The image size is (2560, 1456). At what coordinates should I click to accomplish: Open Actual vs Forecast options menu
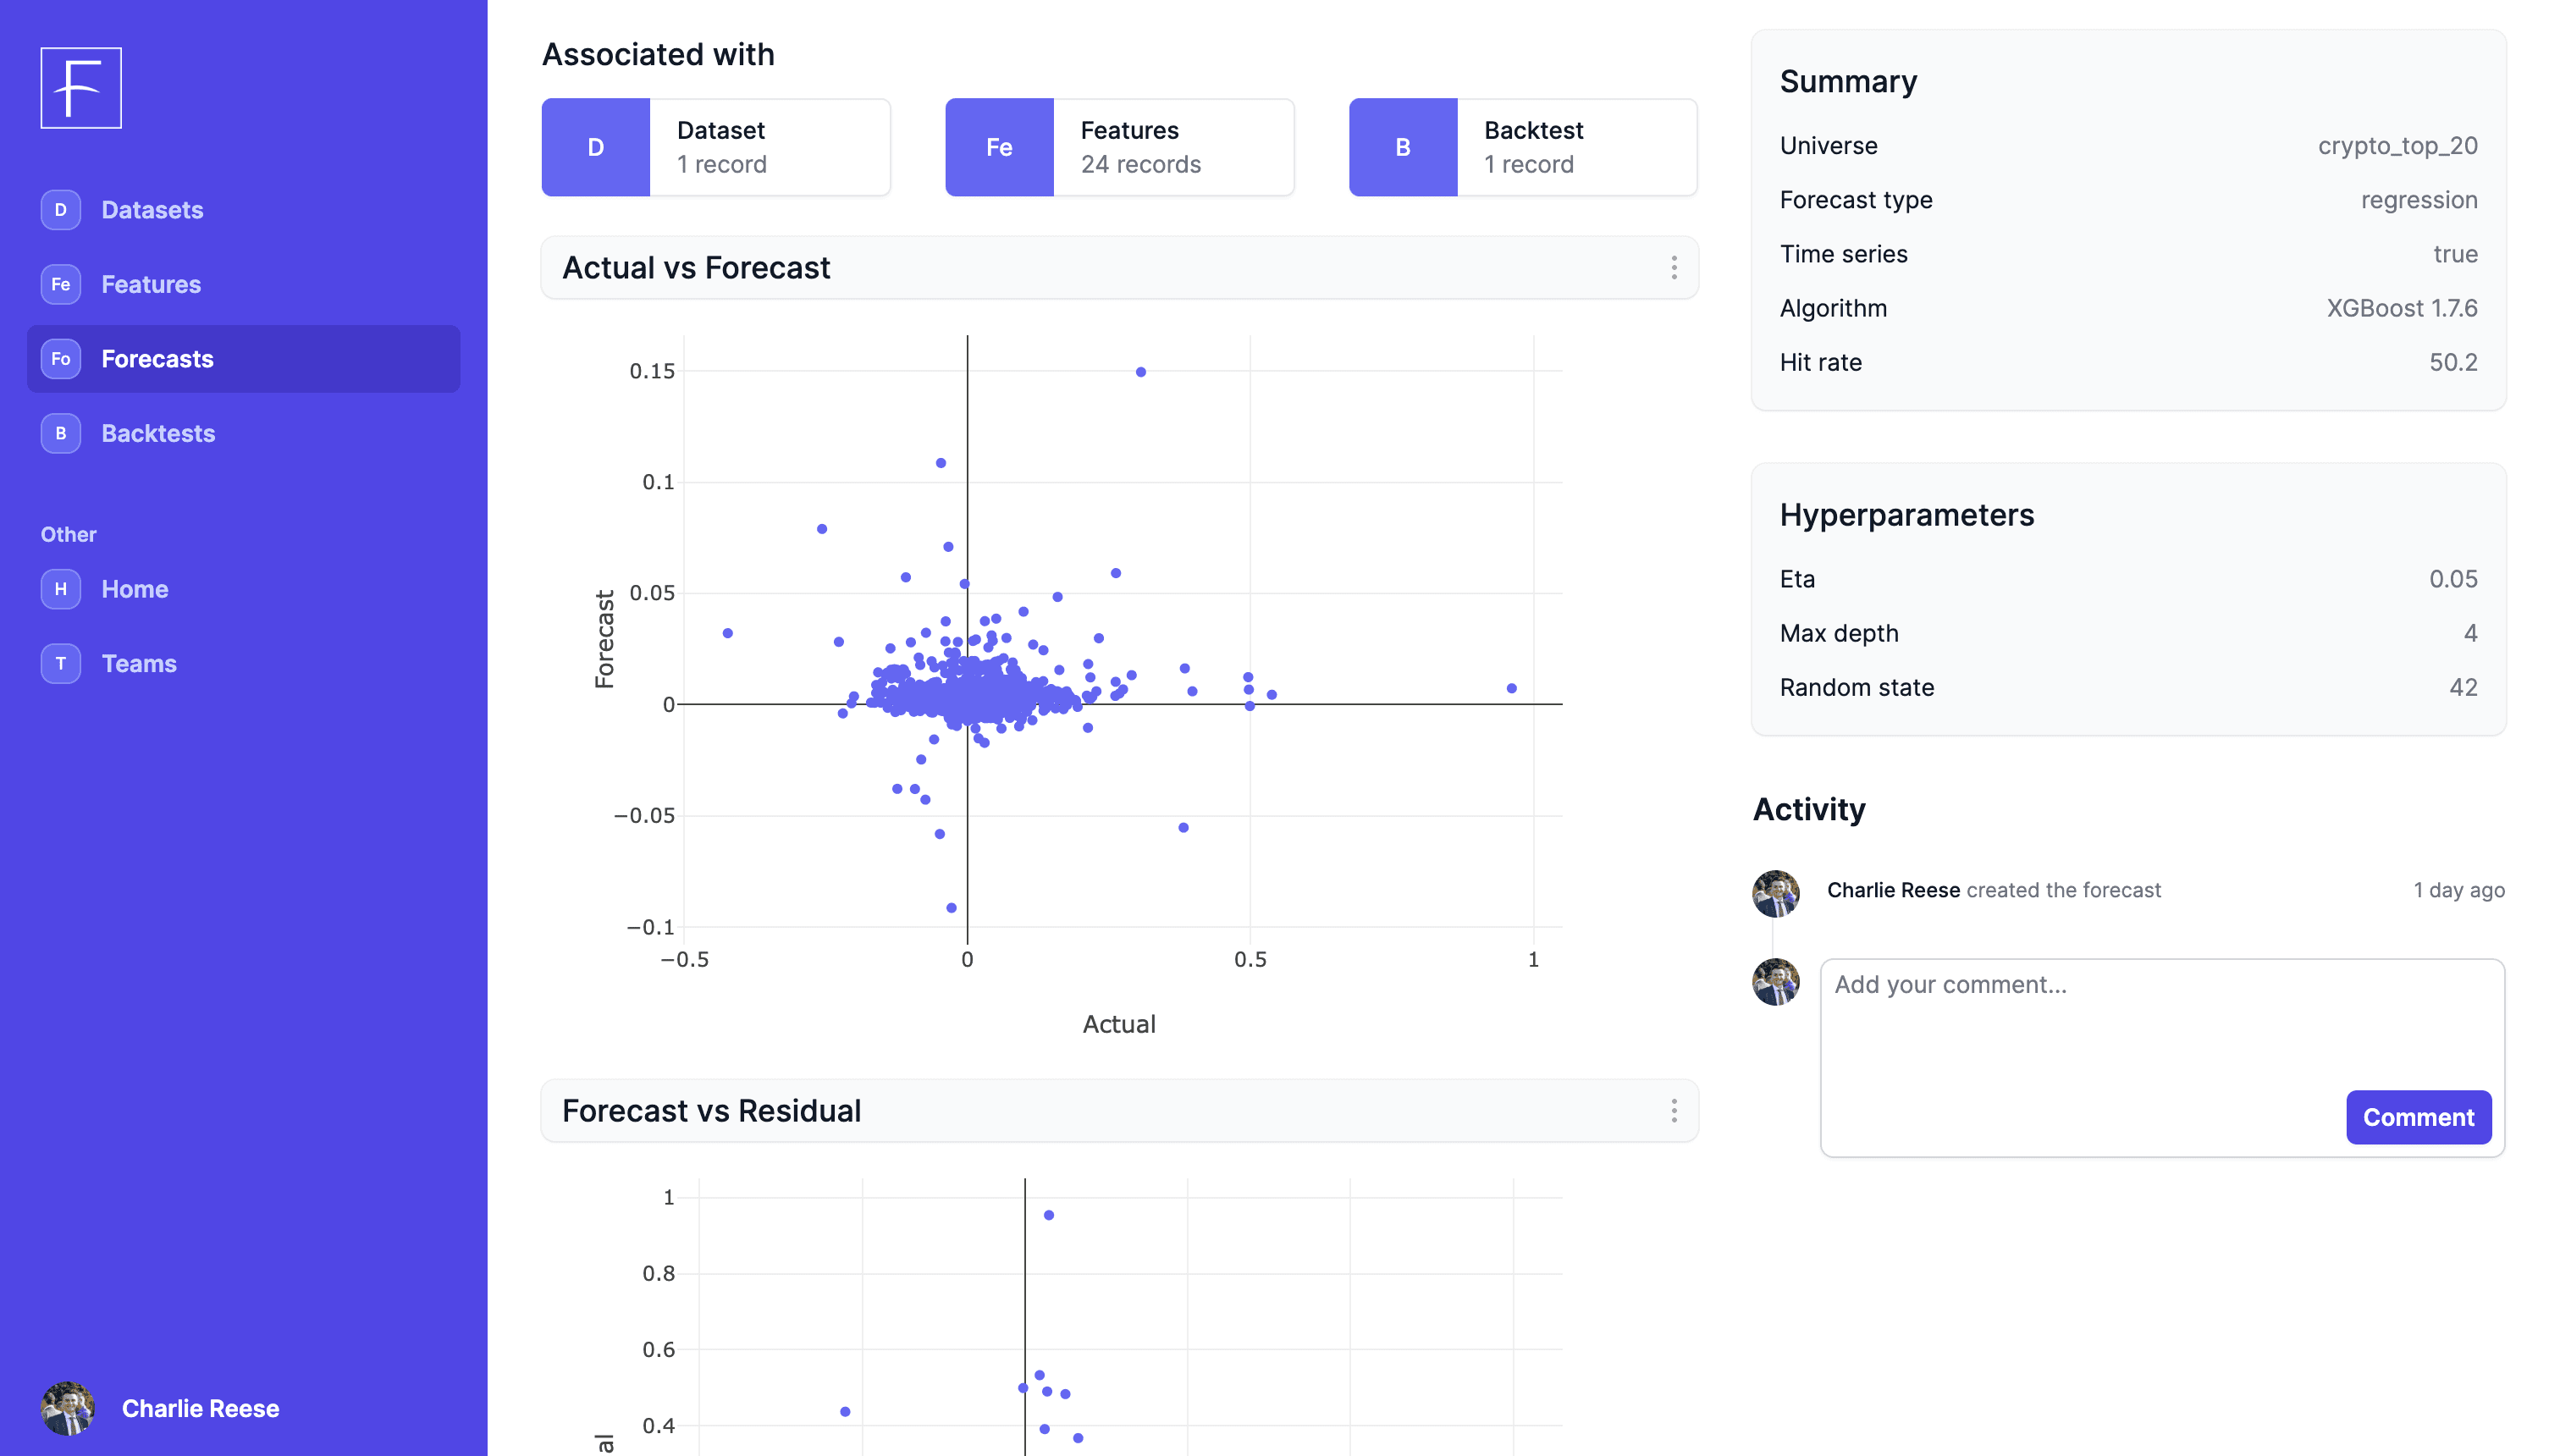pyautogui.click(x=1674, y=267)
